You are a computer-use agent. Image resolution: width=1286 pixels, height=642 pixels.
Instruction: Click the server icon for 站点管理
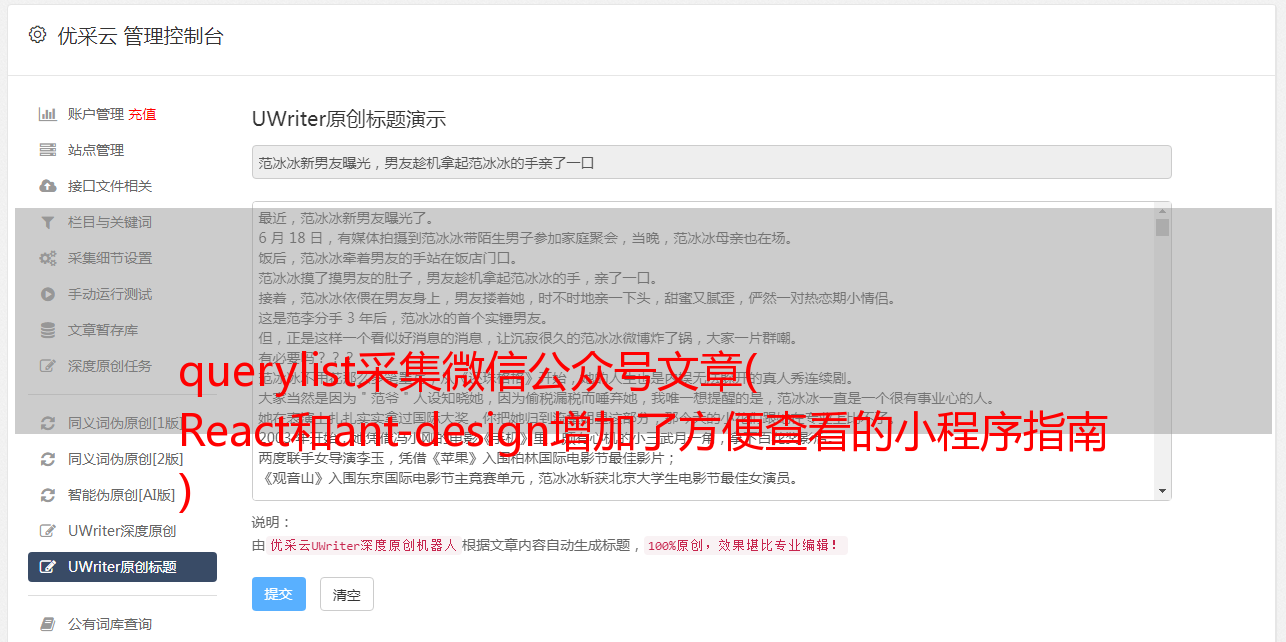47,150
